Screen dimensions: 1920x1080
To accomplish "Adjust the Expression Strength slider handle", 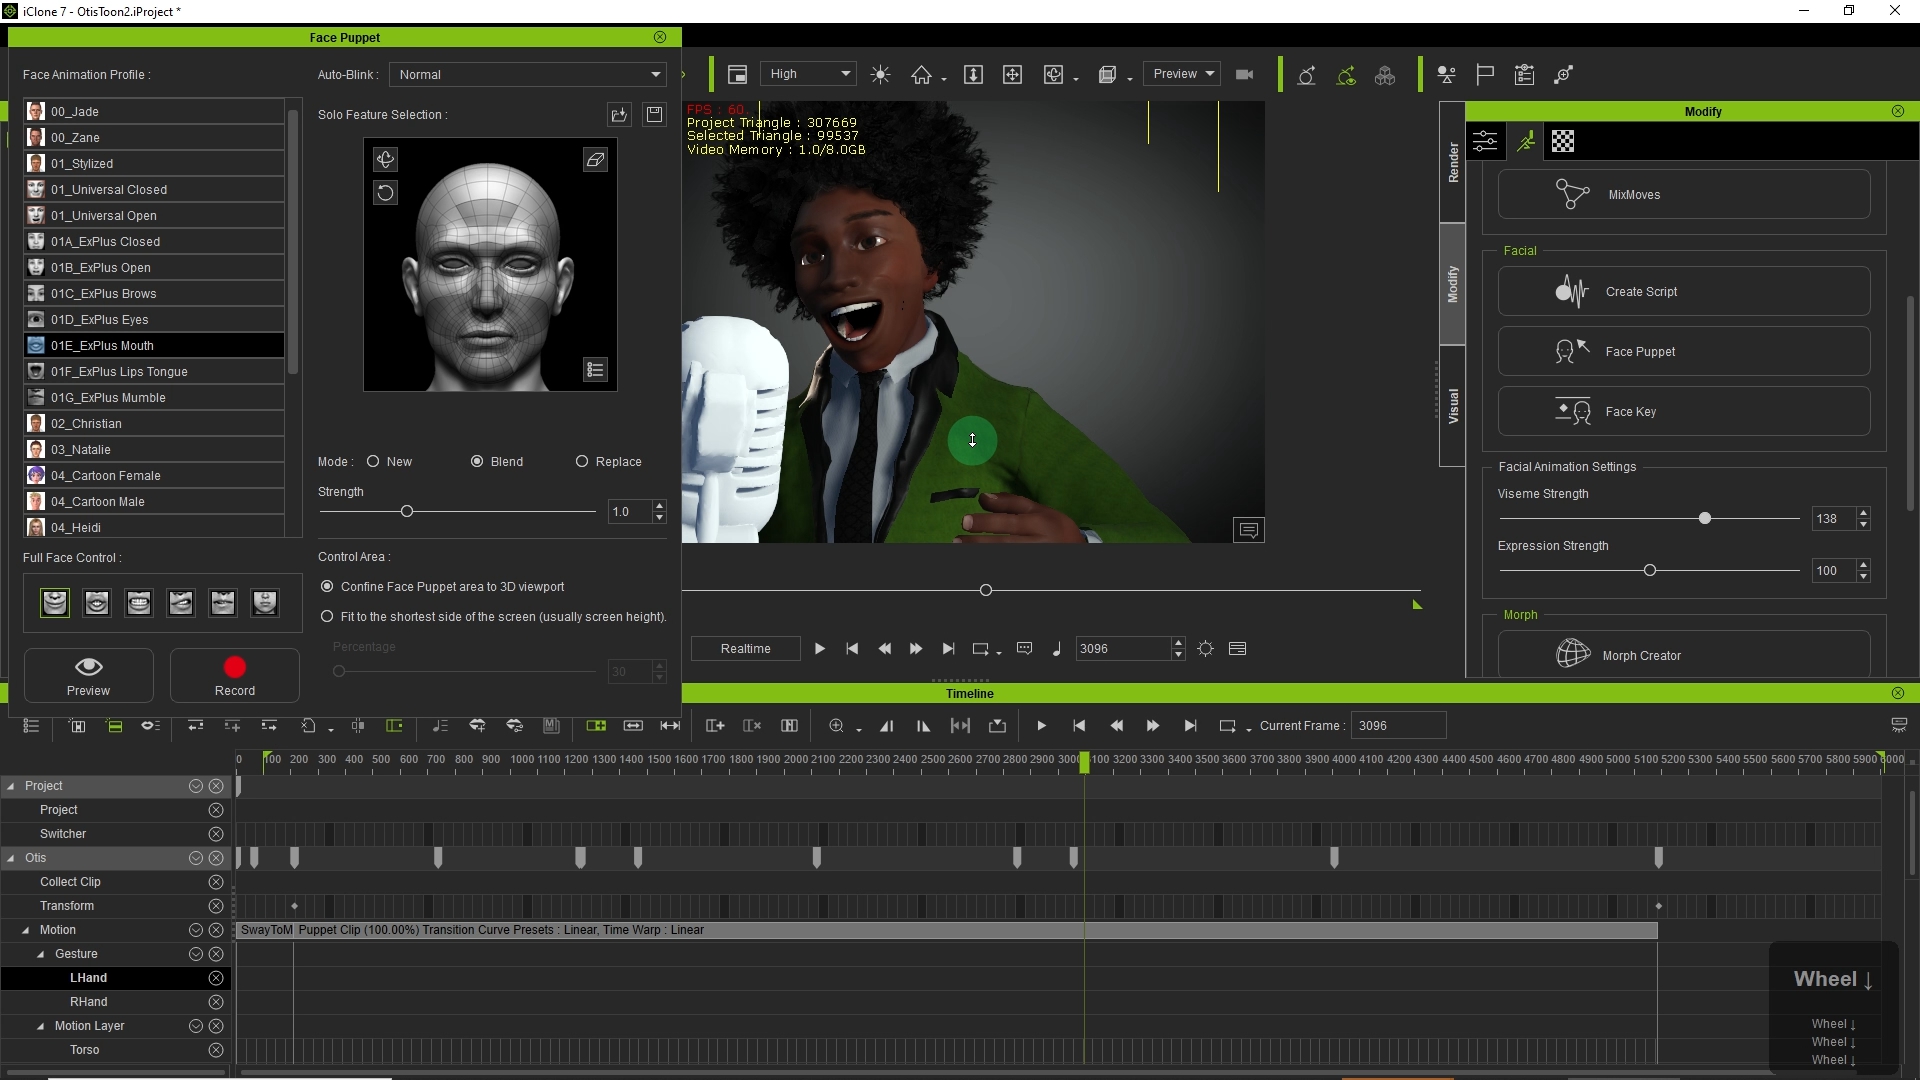I will coord(1650,570).
